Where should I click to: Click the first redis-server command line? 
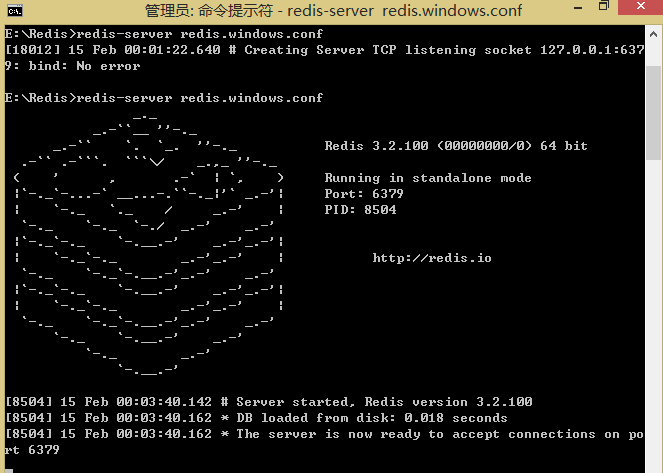[164, 34]
